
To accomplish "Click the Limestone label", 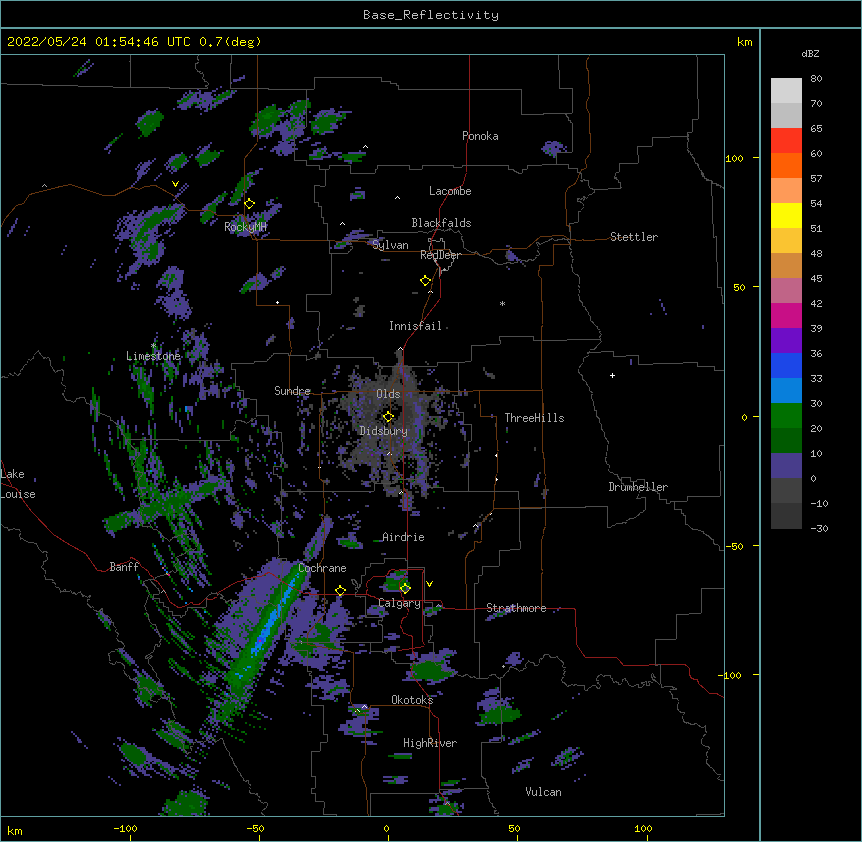I will click(x=153, y=356).
